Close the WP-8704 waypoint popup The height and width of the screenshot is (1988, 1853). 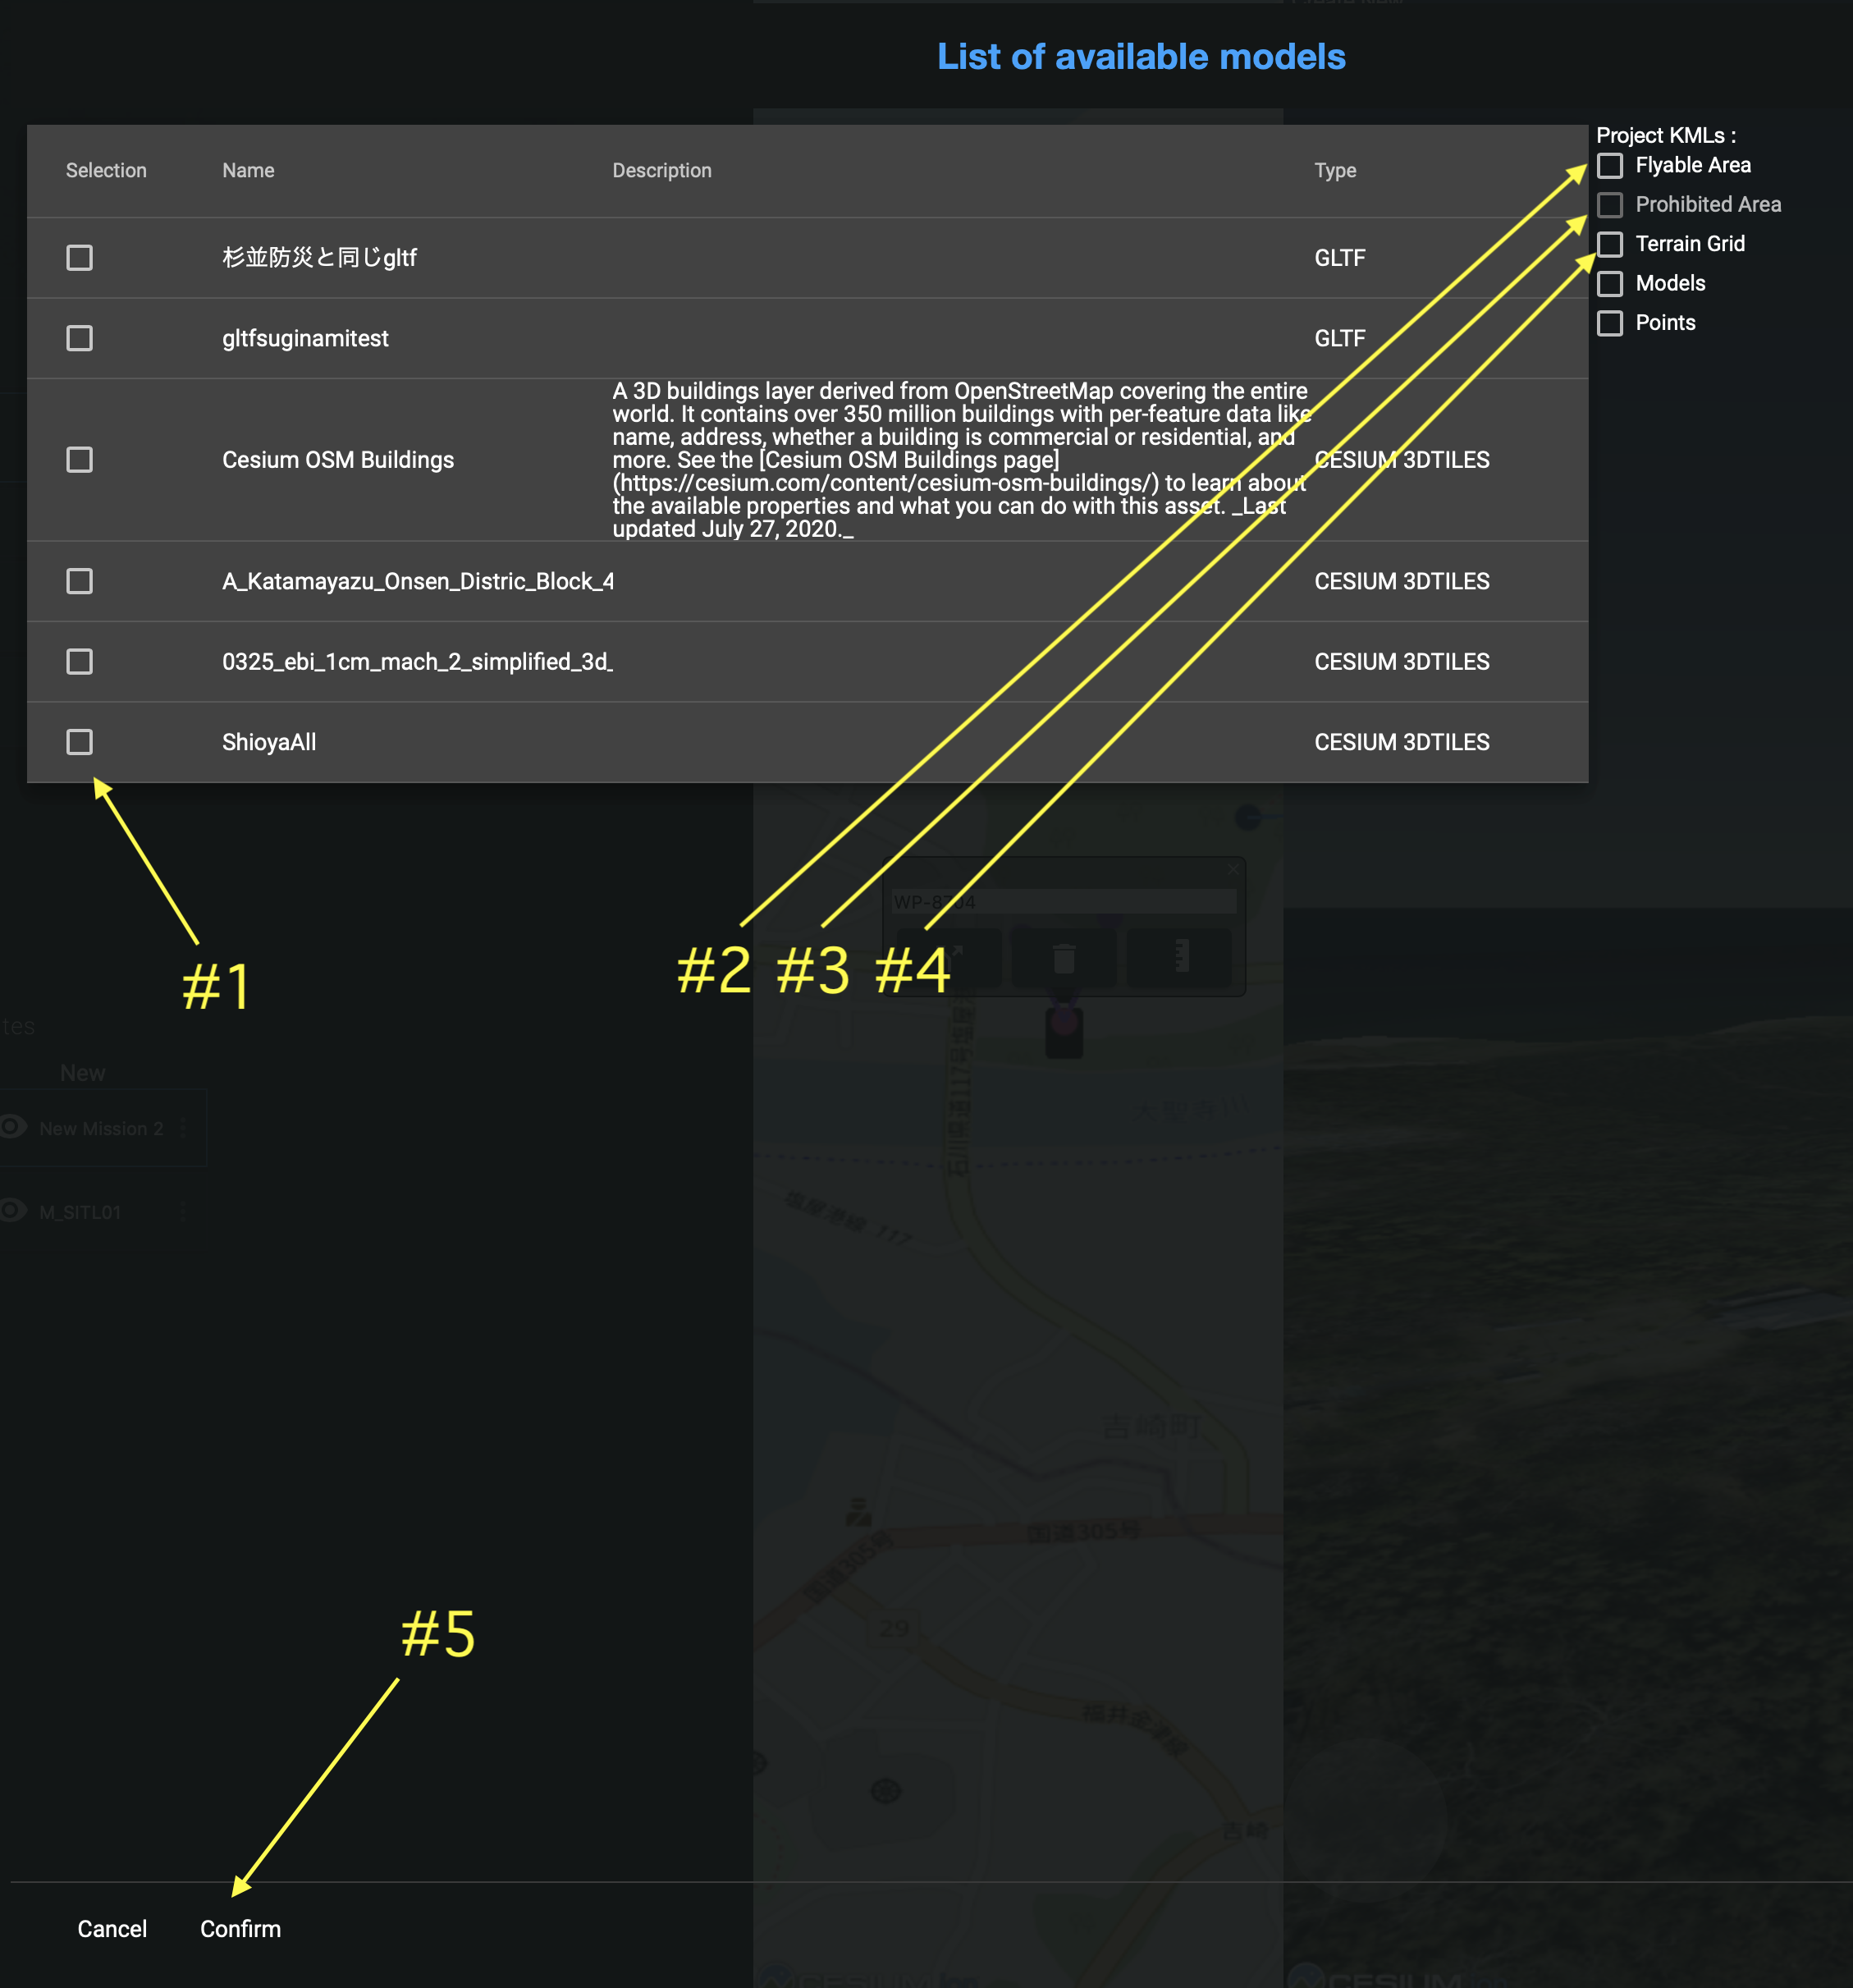(x=1233, y=870)
